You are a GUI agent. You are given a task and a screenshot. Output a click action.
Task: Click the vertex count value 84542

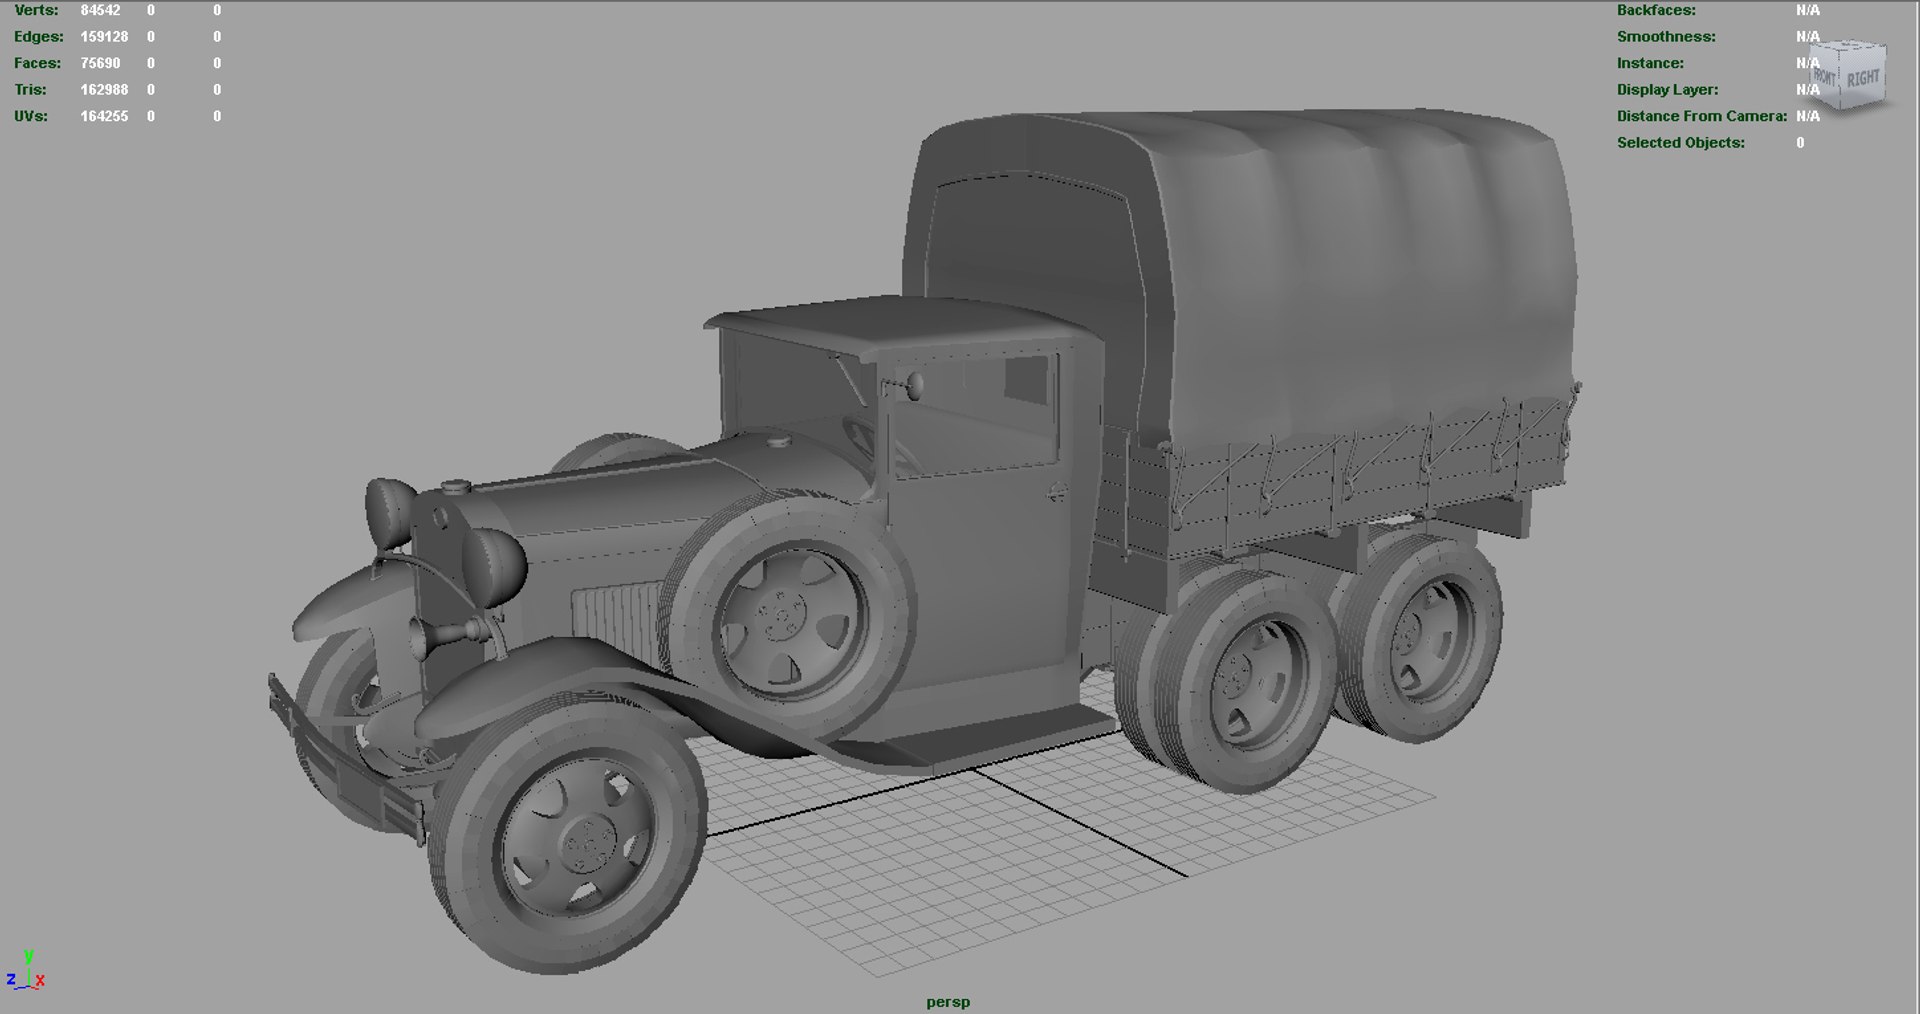click(100, 10)
